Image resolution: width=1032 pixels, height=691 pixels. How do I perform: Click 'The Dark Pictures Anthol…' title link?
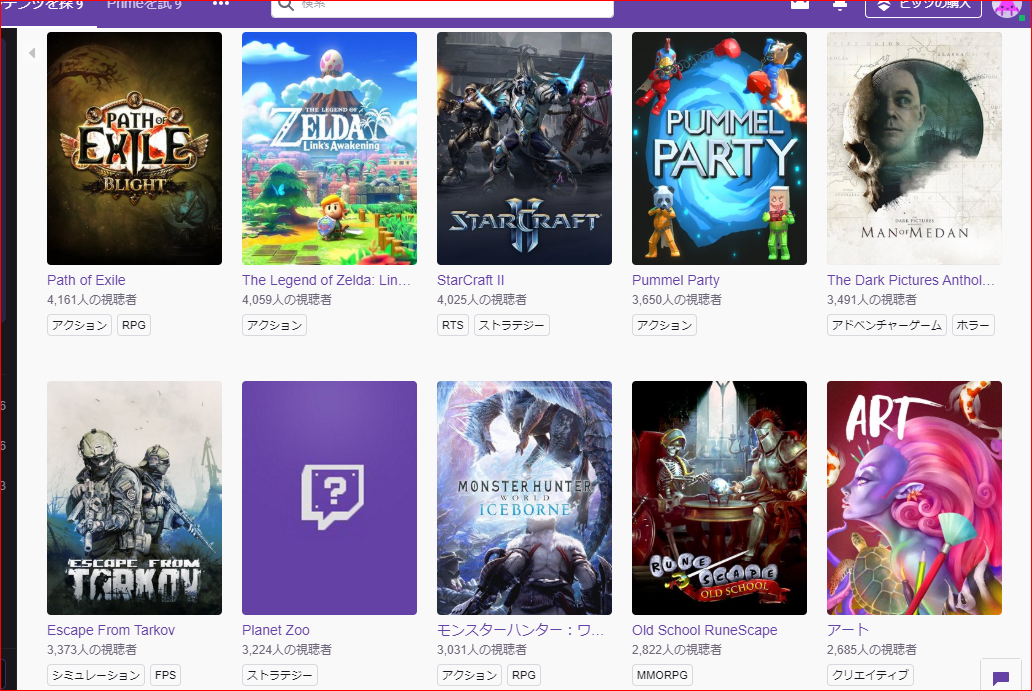pyautogui.click(x=911, y=280)
